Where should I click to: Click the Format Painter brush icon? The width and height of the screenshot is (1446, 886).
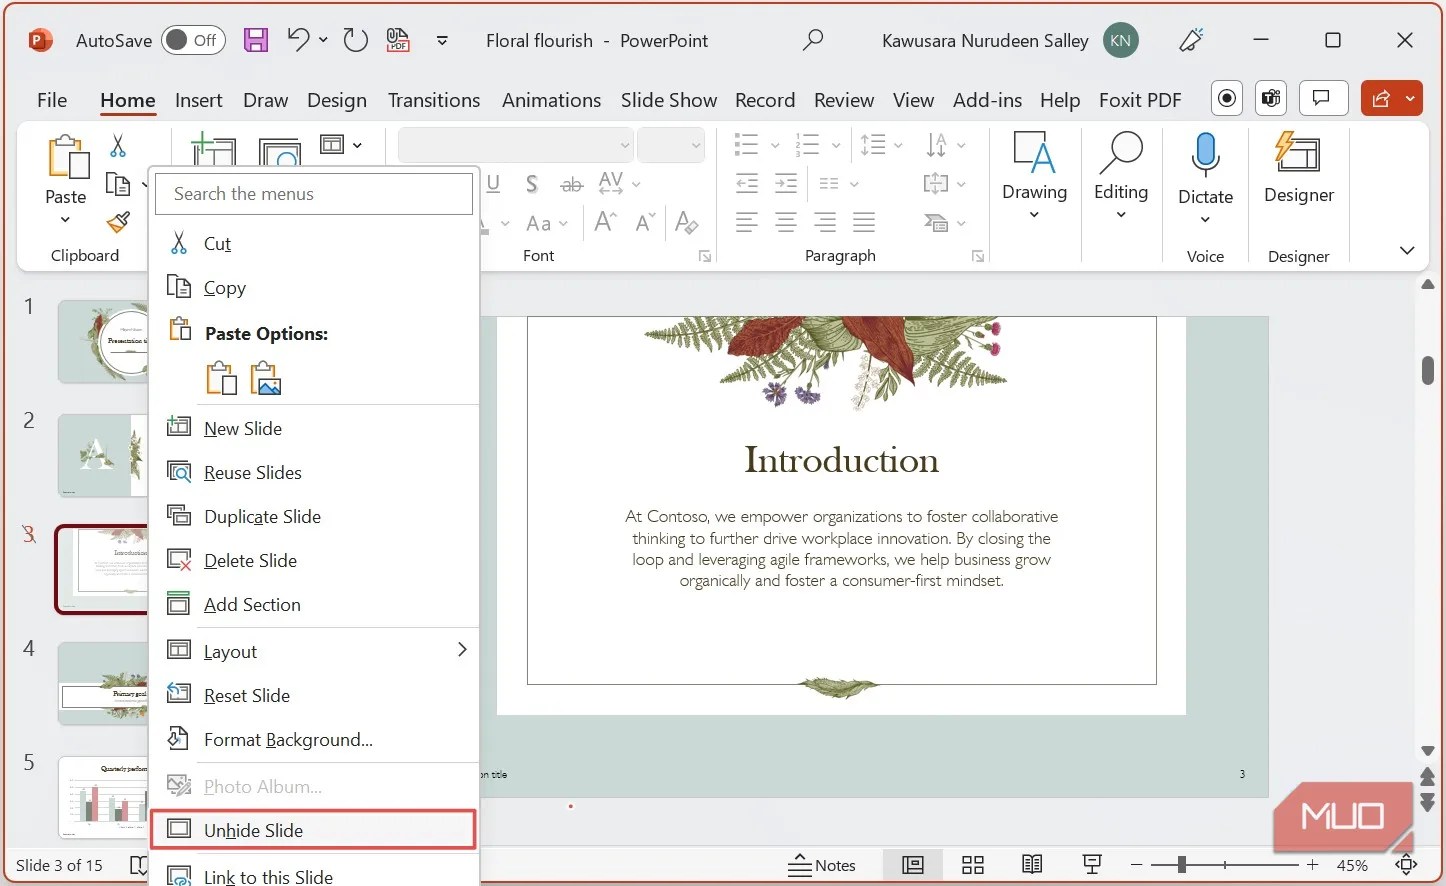click(119, 222)
